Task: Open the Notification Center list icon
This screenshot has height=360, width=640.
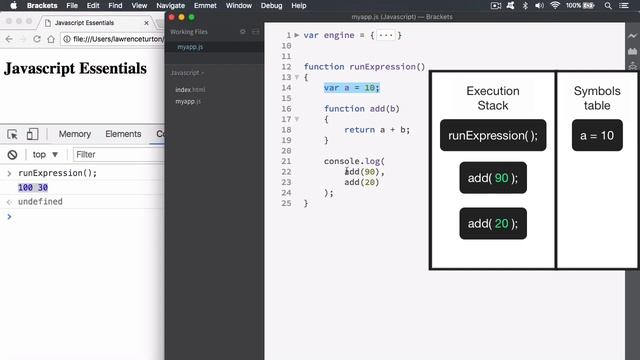Action: pyautogui.click(x=624, y=6)
